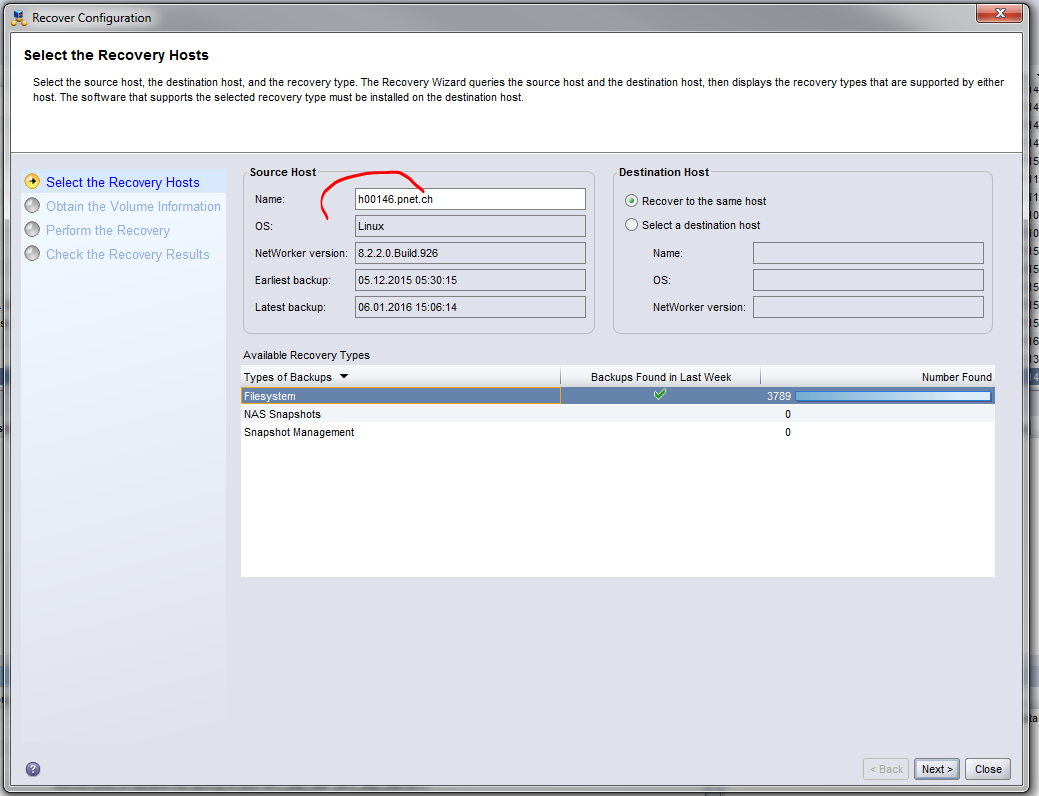Click the 0 count in Snapshot Management row
Image resolution: width=1039 pixels, height=796 pixels.
788,432
